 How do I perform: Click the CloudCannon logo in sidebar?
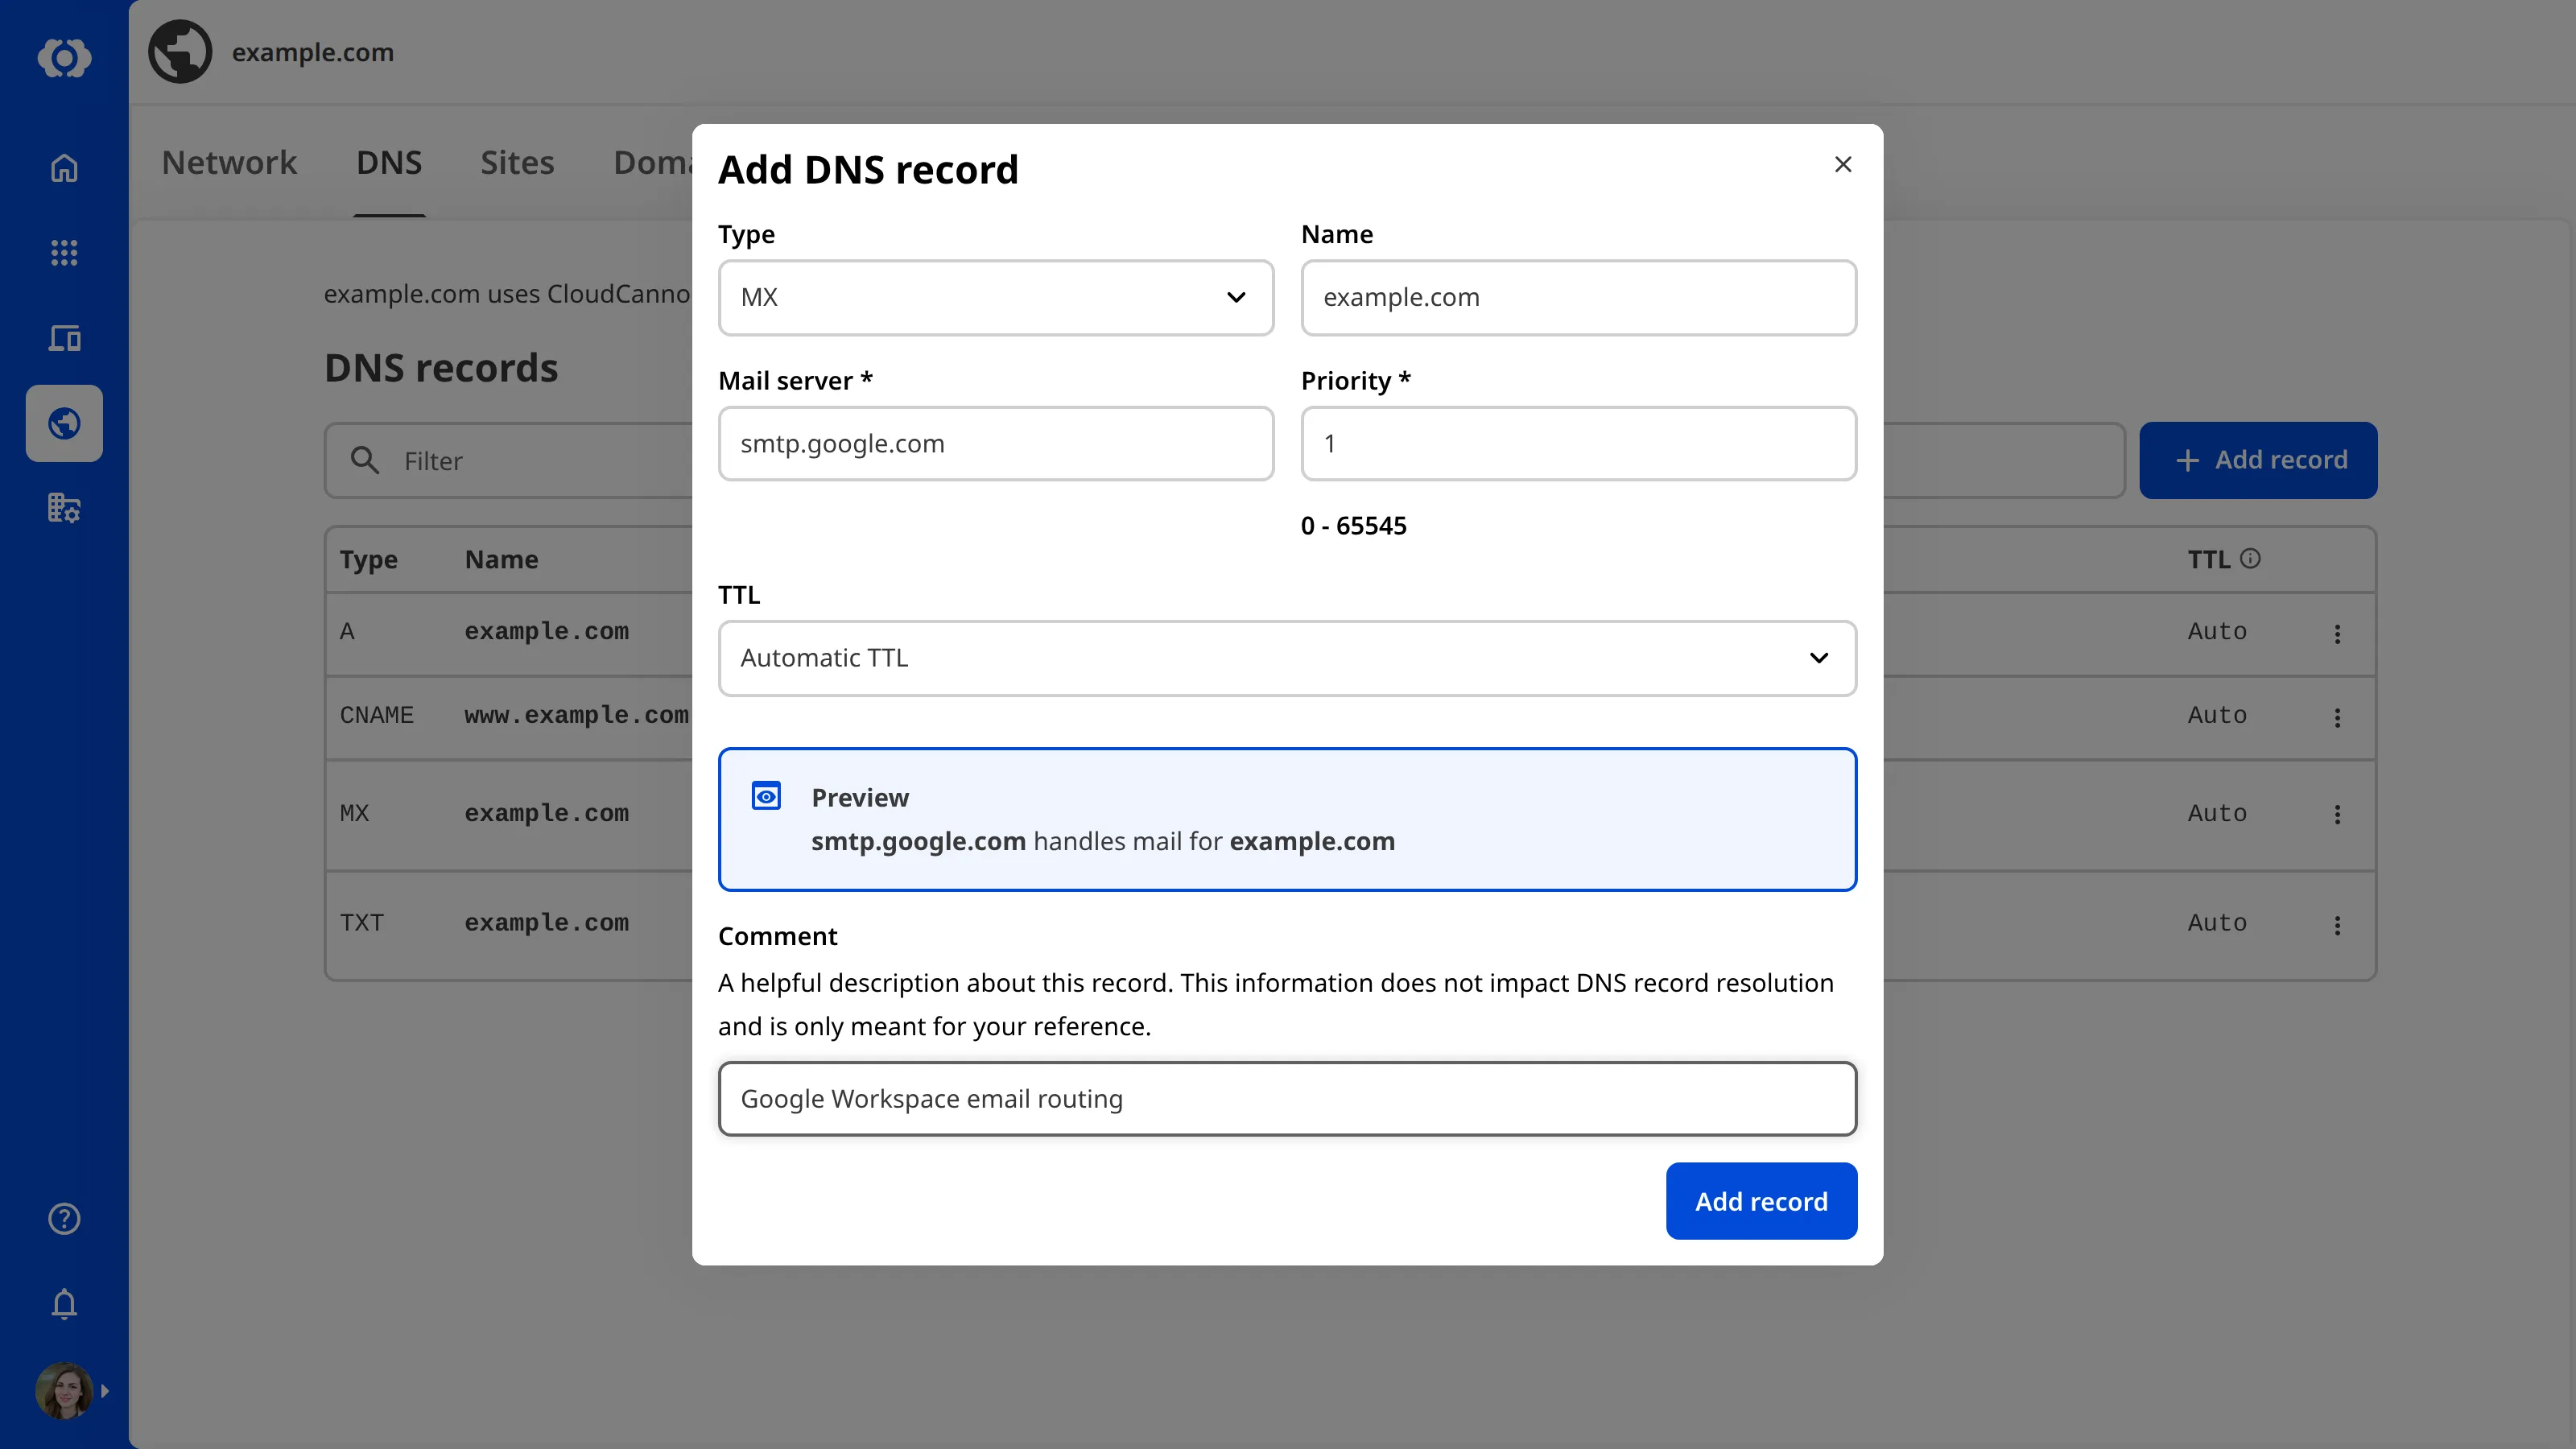pyautogui.click(x=64, y=57)
